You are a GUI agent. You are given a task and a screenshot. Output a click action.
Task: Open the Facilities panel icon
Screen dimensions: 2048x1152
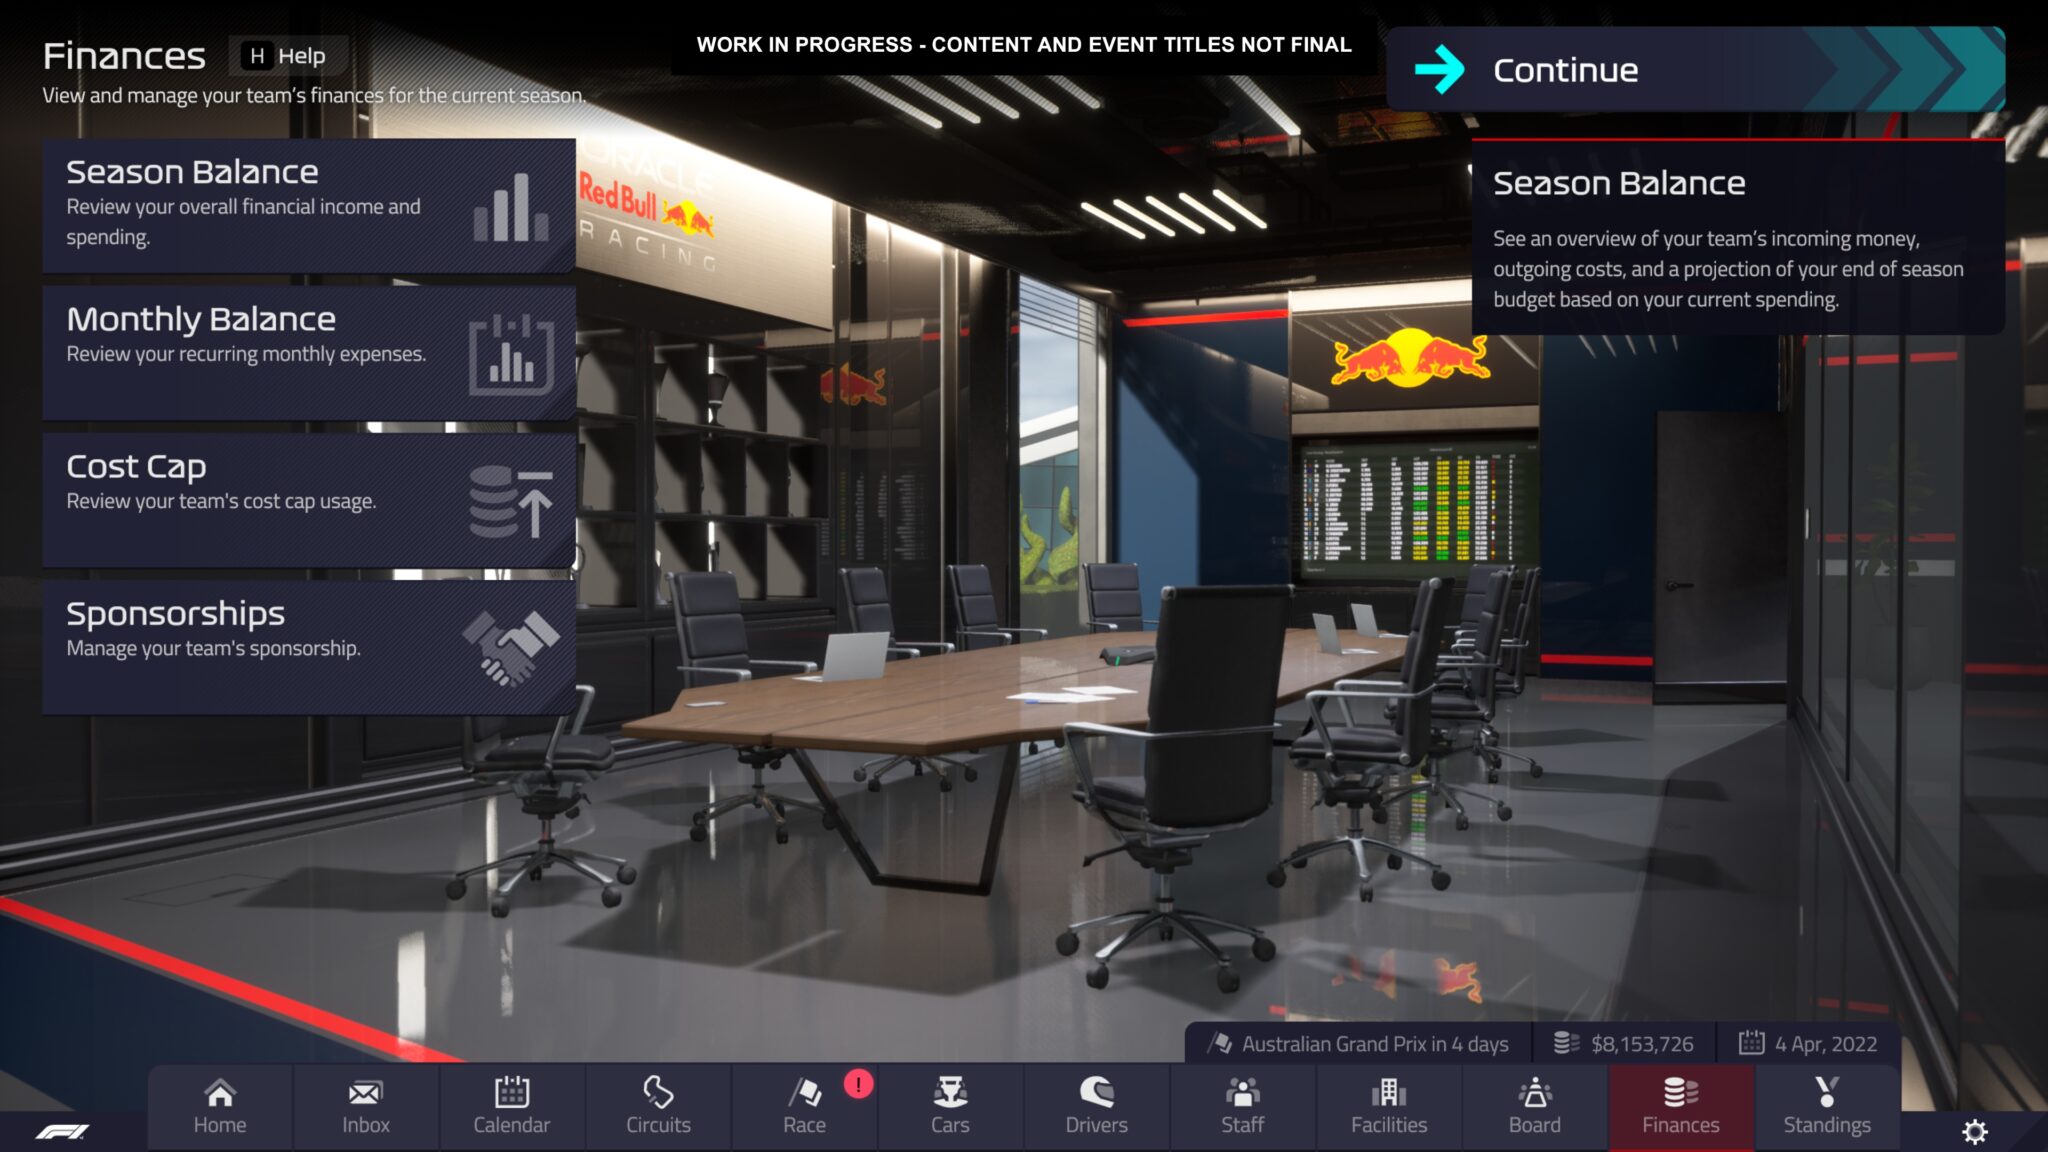(x=1388, y=1103)
